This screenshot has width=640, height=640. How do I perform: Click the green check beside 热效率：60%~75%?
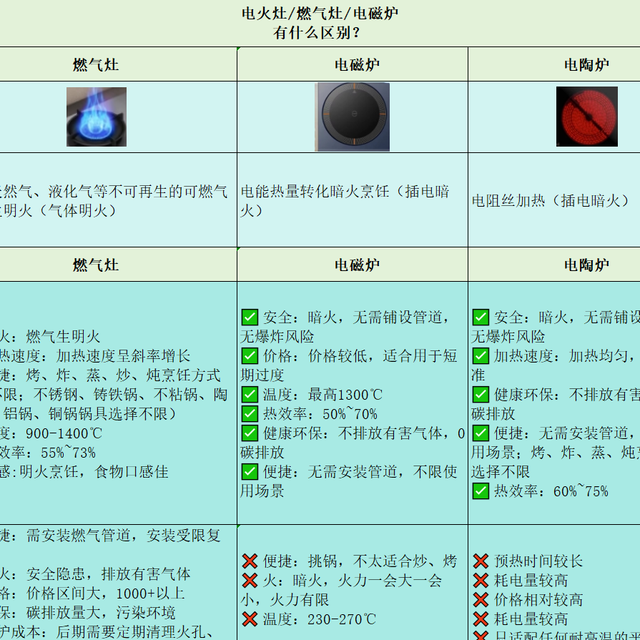point(480,491)
